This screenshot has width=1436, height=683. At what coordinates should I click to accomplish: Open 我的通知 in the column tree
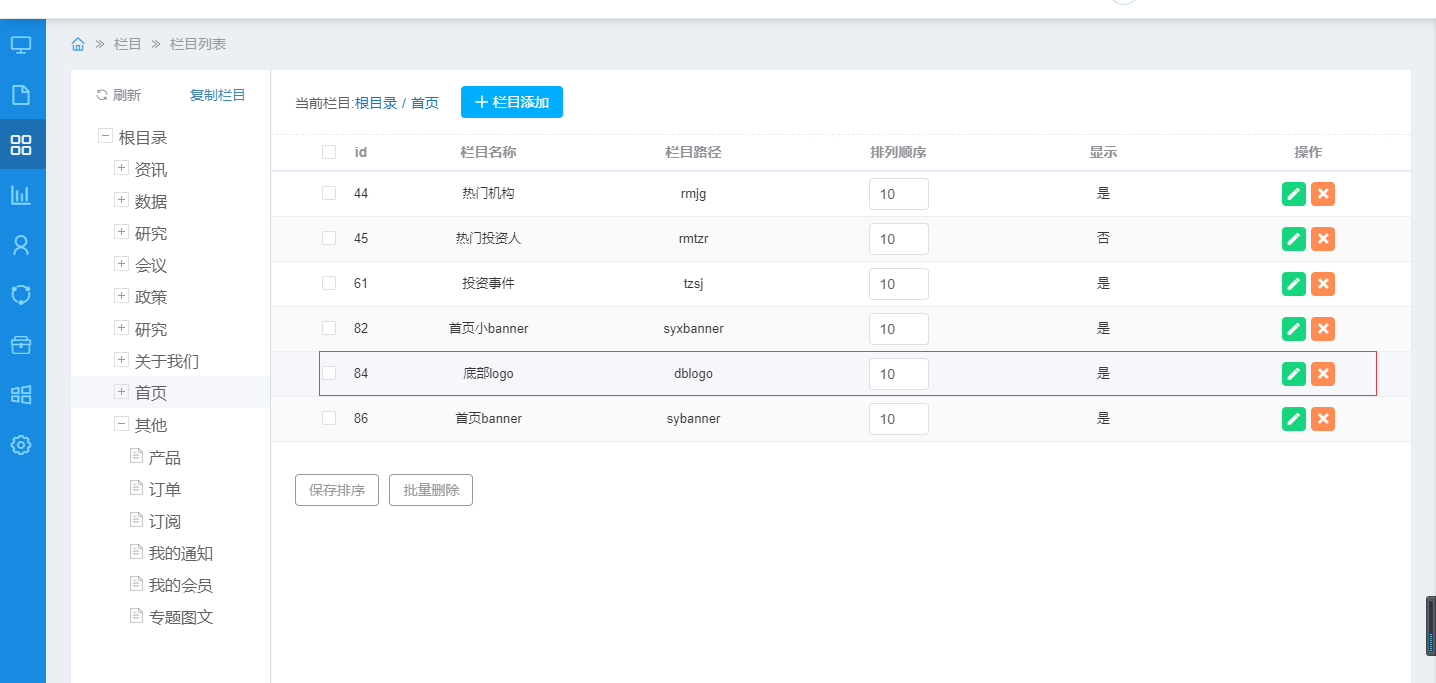pos(181,554)
